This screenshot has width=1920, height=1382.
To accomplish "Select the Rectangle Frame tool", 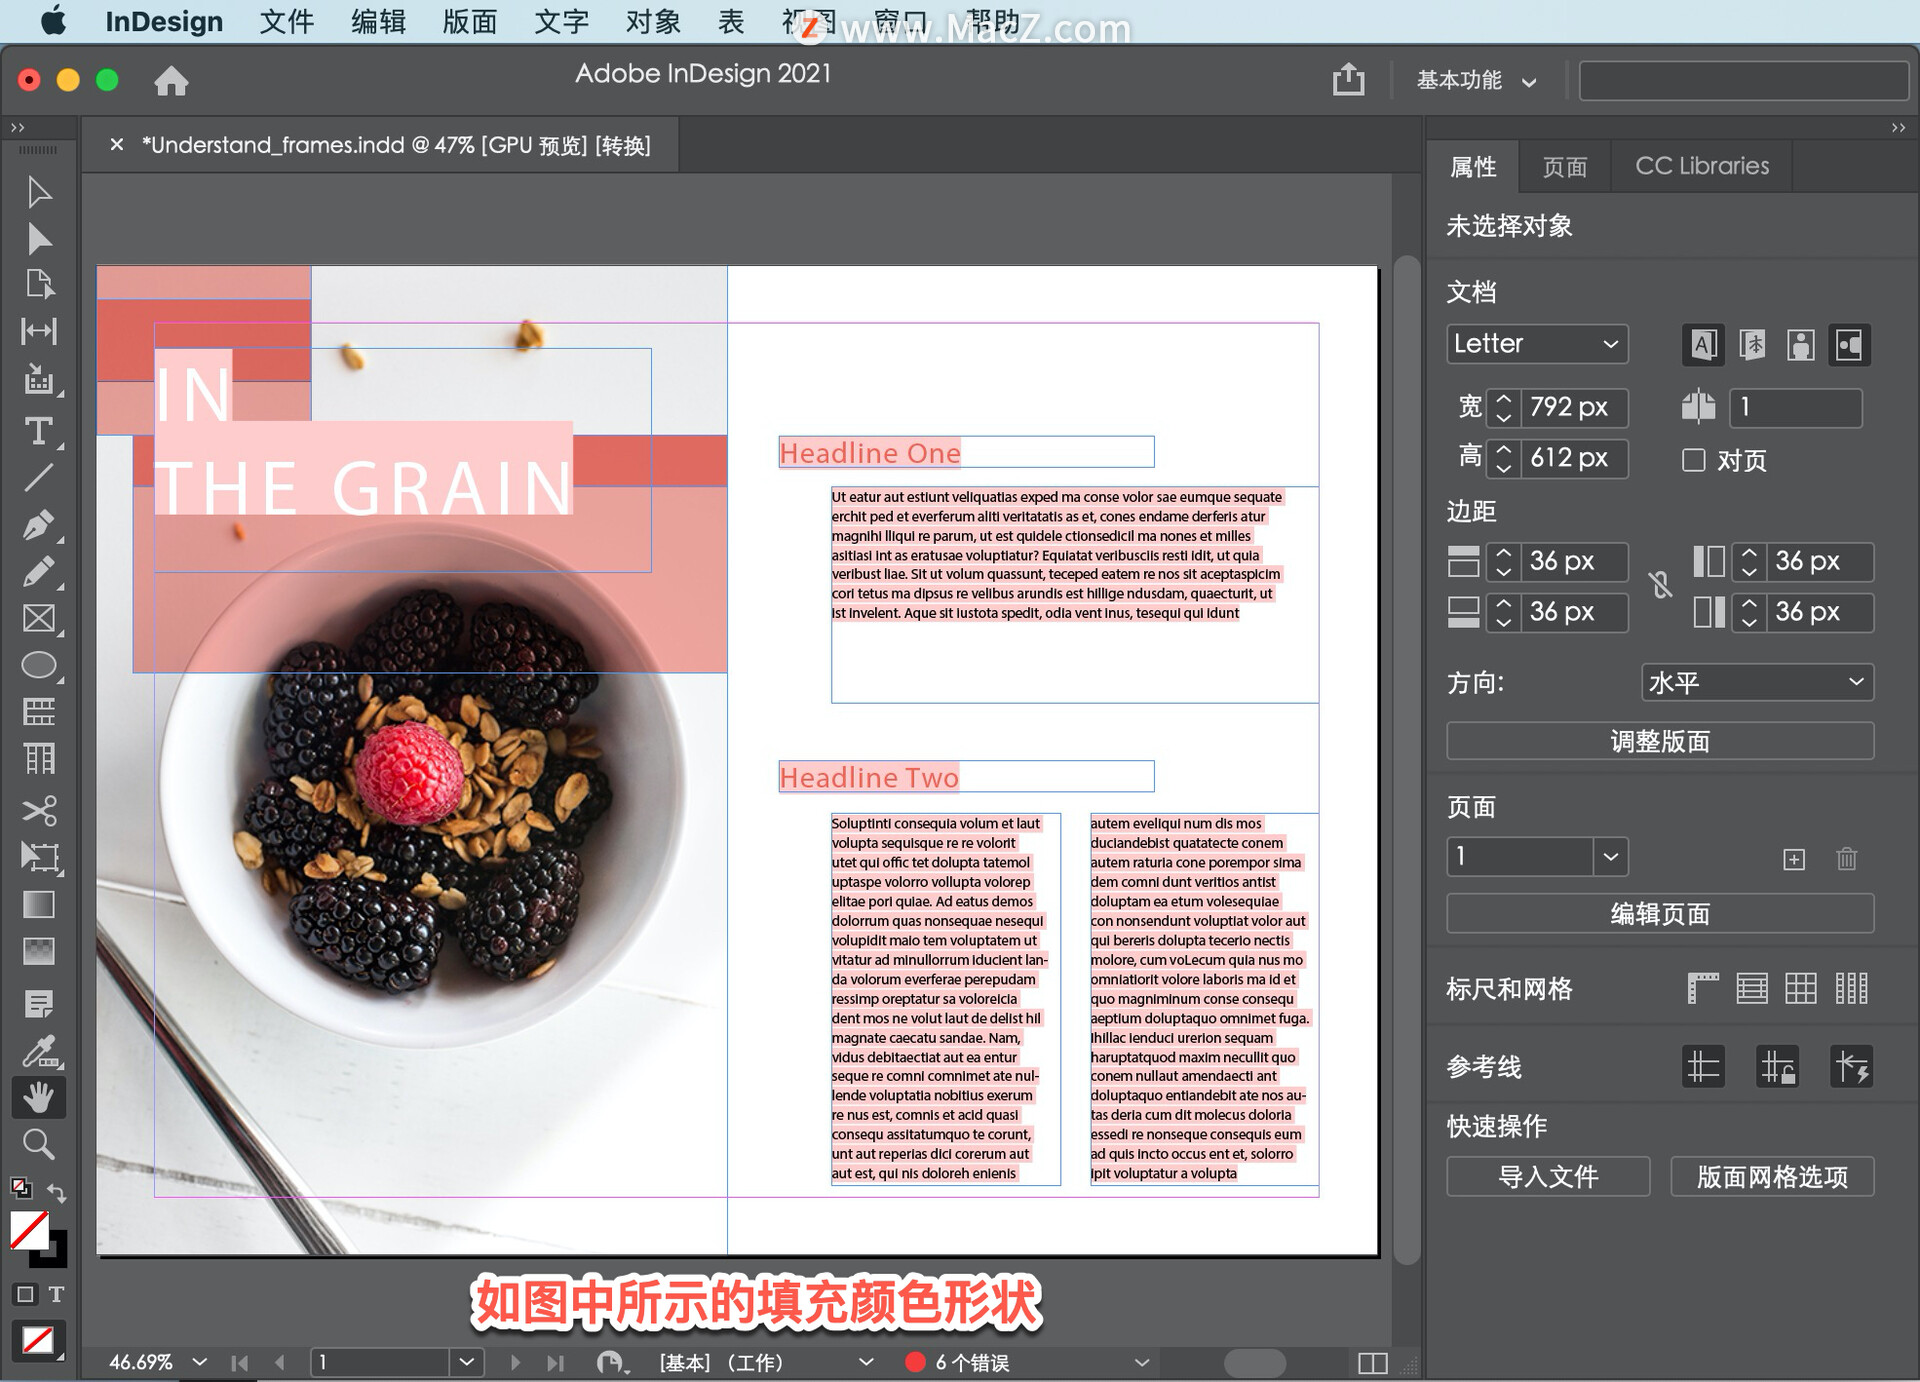I will (x=39, y=618).
